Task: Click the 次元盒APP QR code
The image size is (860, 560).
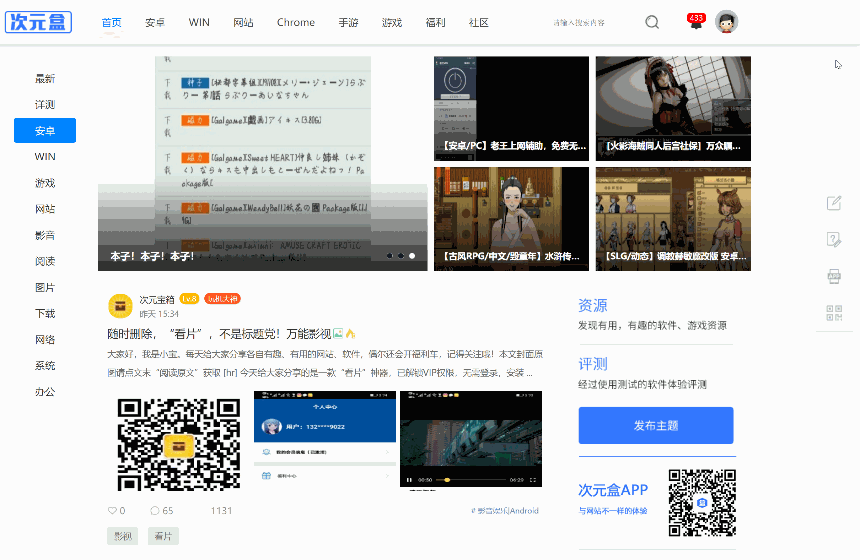Action: click(x=702, y=502)
